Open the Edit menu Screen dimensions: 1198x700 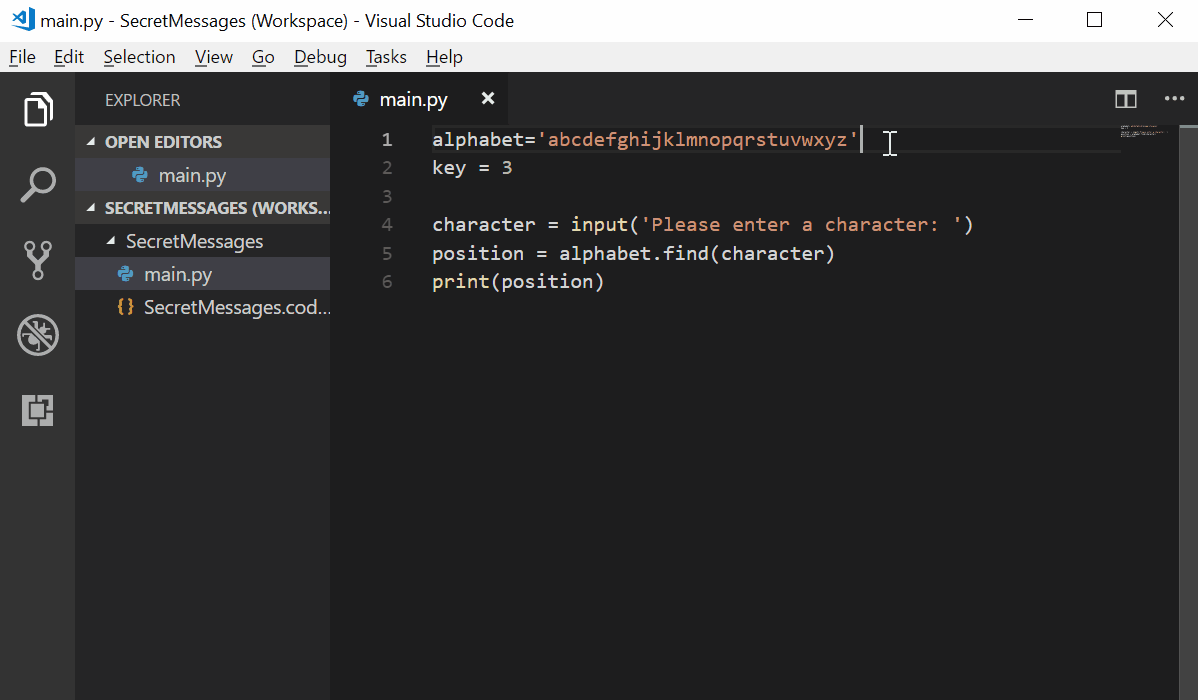69,57
